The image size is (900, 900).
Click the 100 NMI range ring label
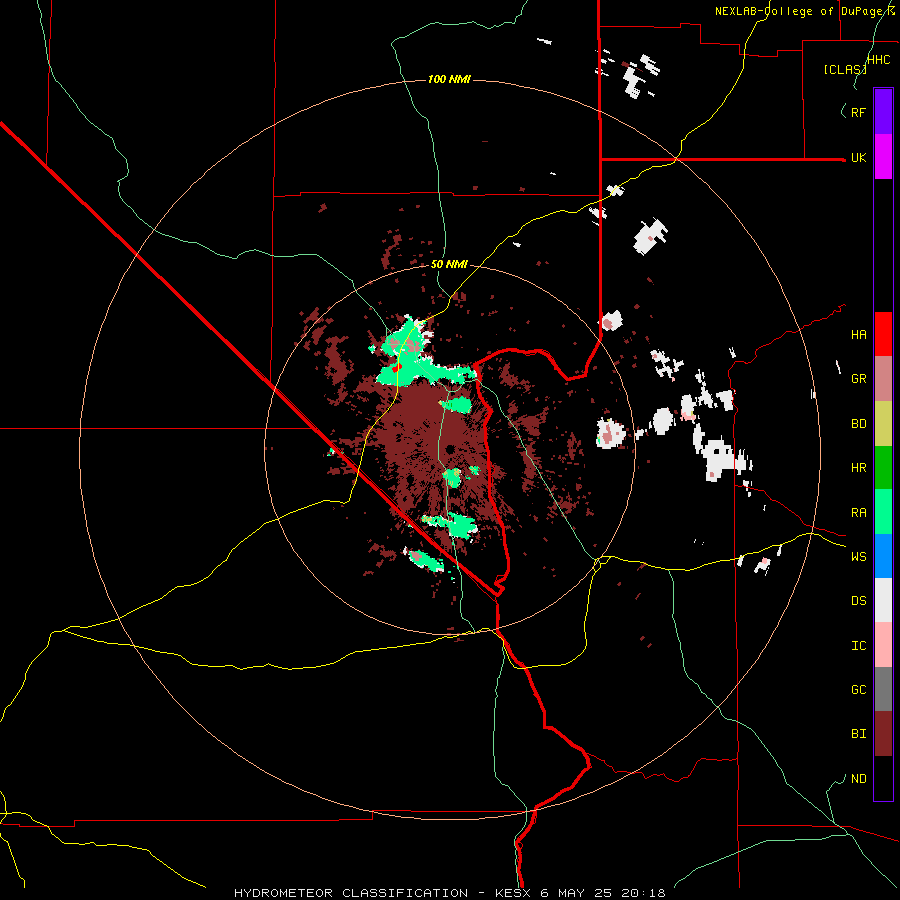[x=449, y=79]
